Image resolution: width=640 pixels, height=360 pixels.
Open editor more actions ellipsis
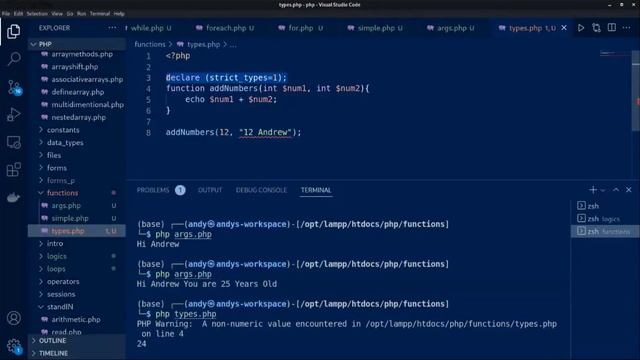click(627, 28)
